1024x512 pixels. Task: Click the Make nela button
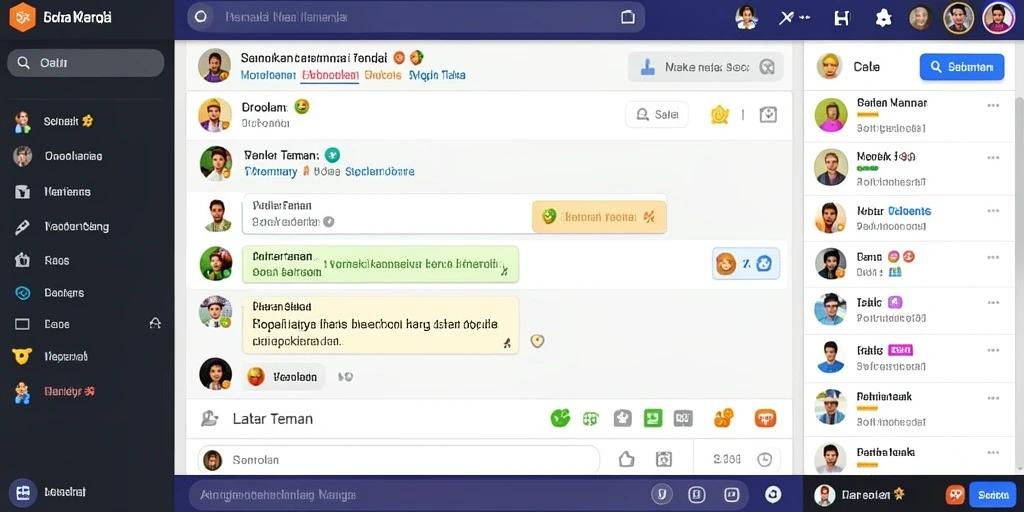pos(705,67)
